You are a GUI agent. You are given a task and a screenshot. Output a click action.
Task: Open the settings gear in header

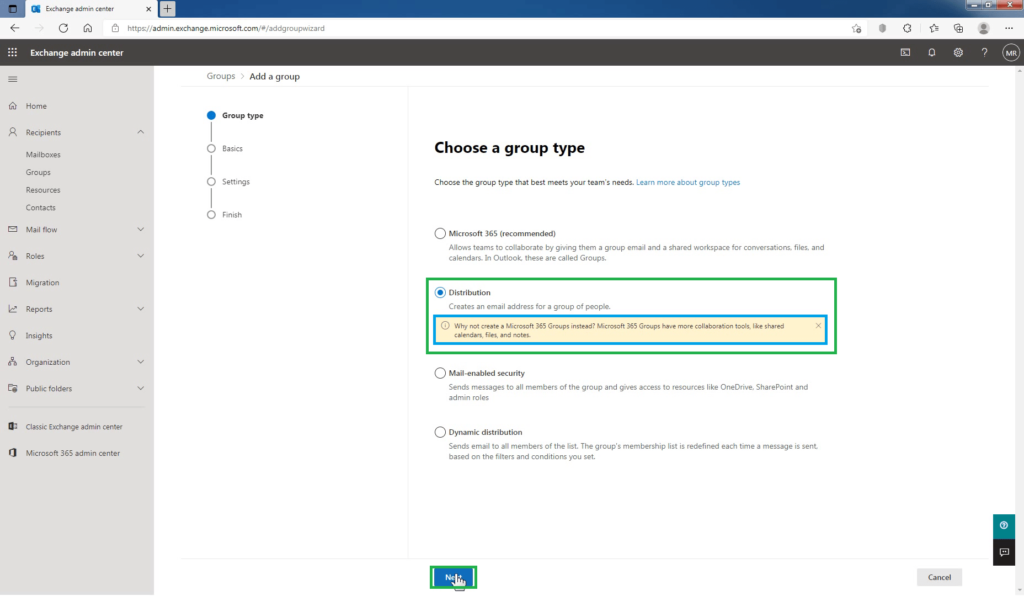click(x=958, y=52)
